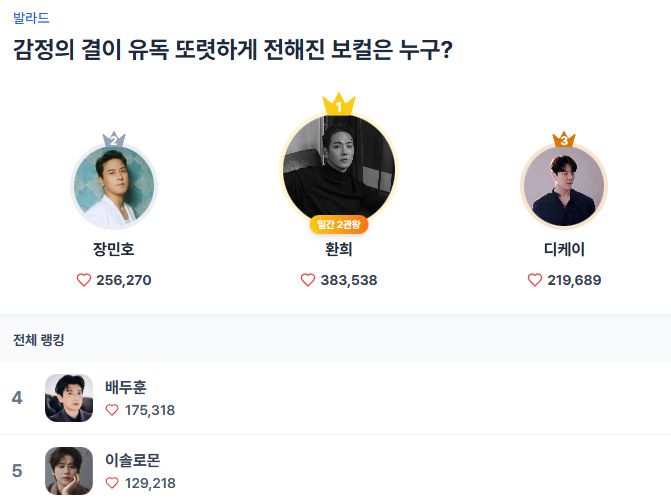Open 디케이's third-place profile photo
This screenshot has width=671, height=501.
coord(564,187)
